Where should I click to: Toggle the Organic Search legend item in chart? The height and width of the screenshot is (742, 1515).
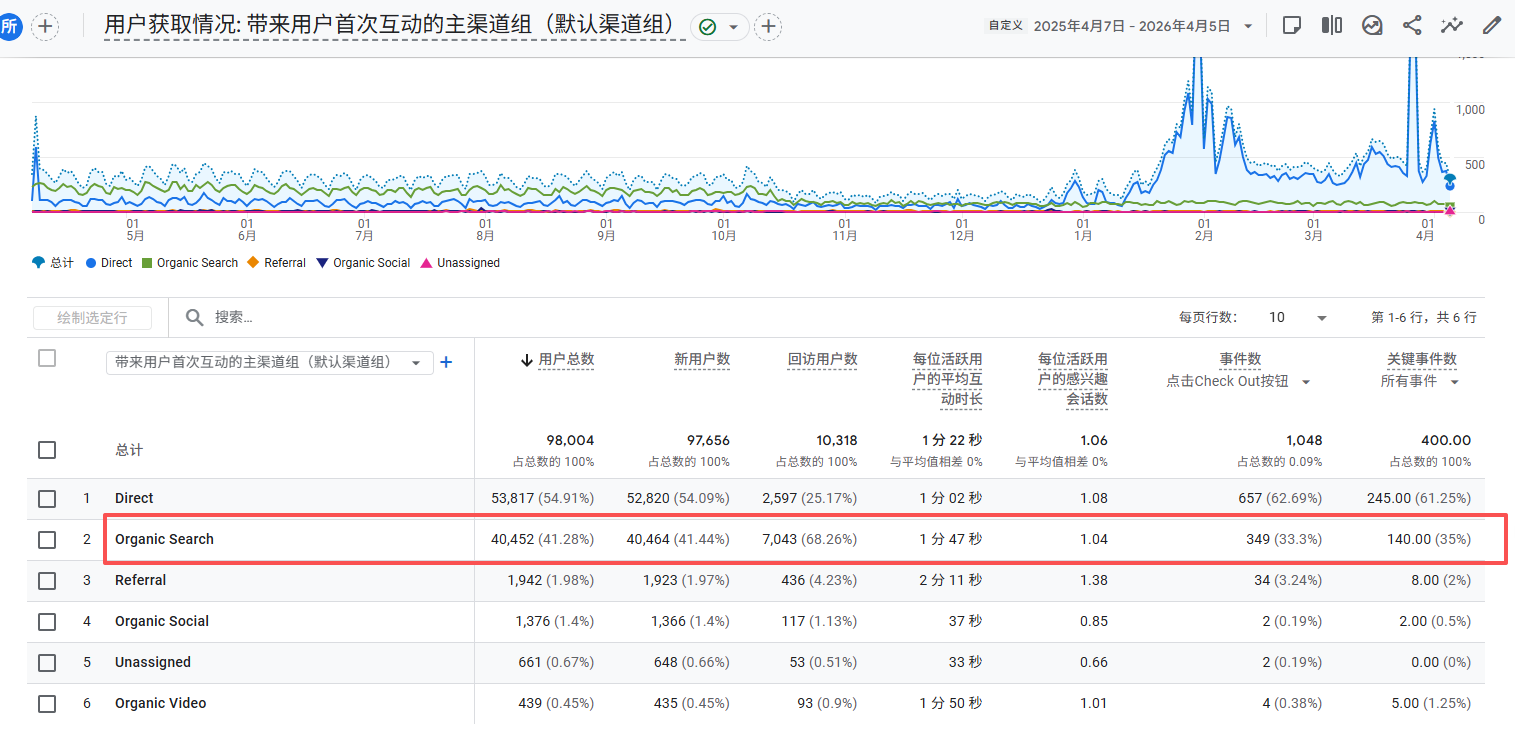click(x=189, y=263)
